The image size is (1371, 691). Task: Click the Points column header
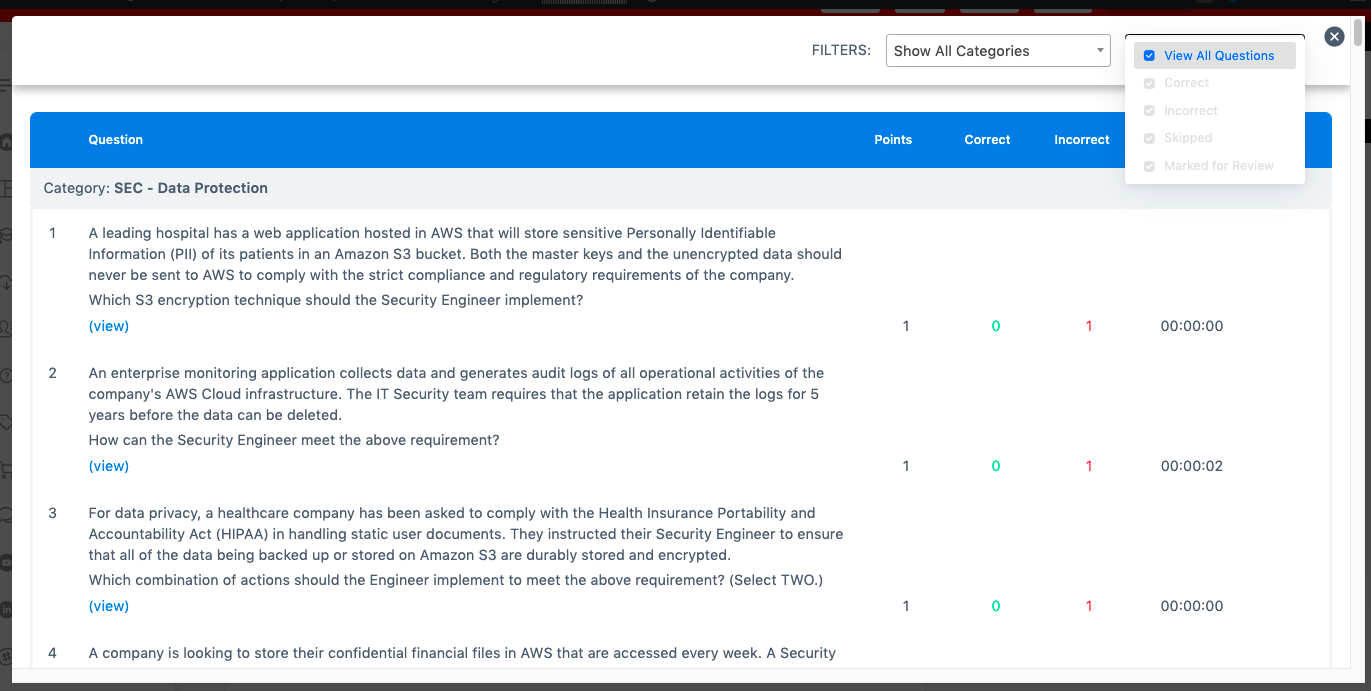(x=892, y=140)
